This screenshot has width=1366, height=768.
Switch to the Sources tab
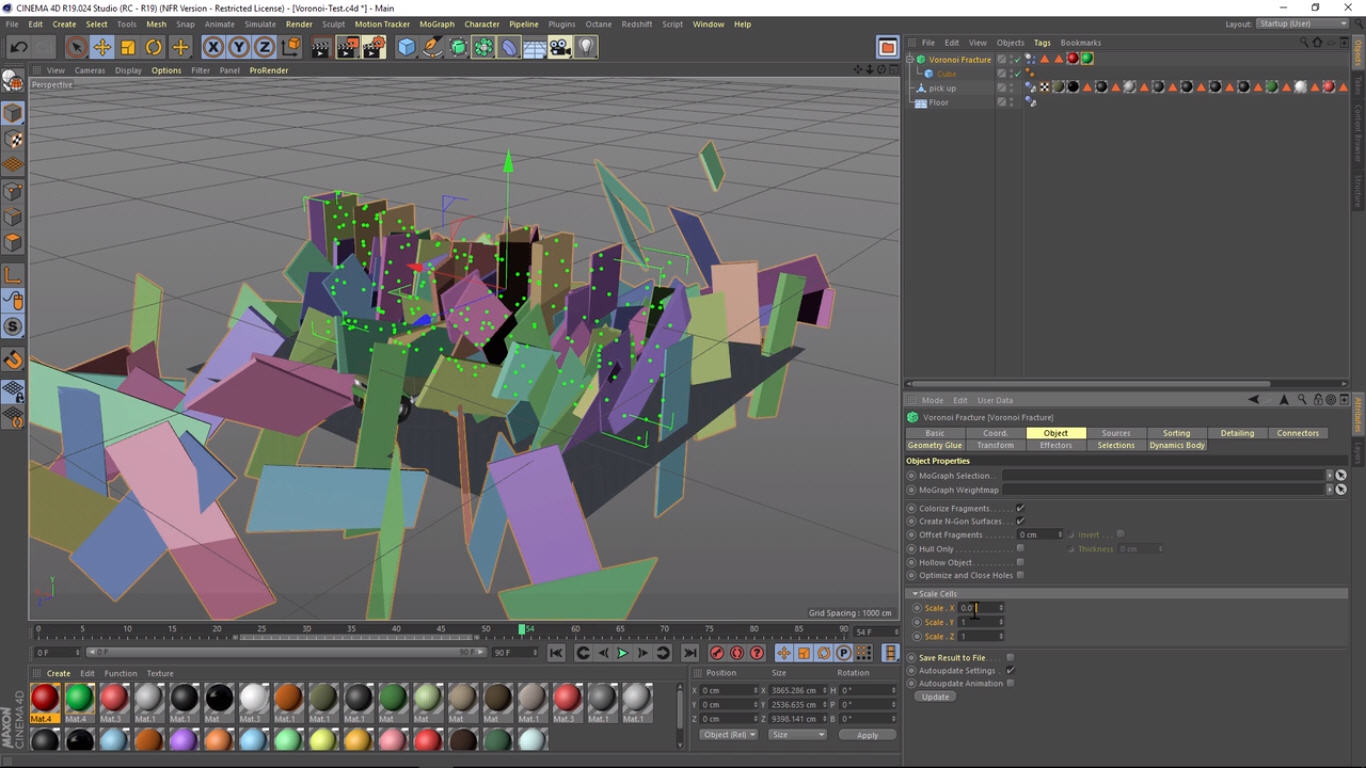pyautogui.click(x=1116, y=433)
